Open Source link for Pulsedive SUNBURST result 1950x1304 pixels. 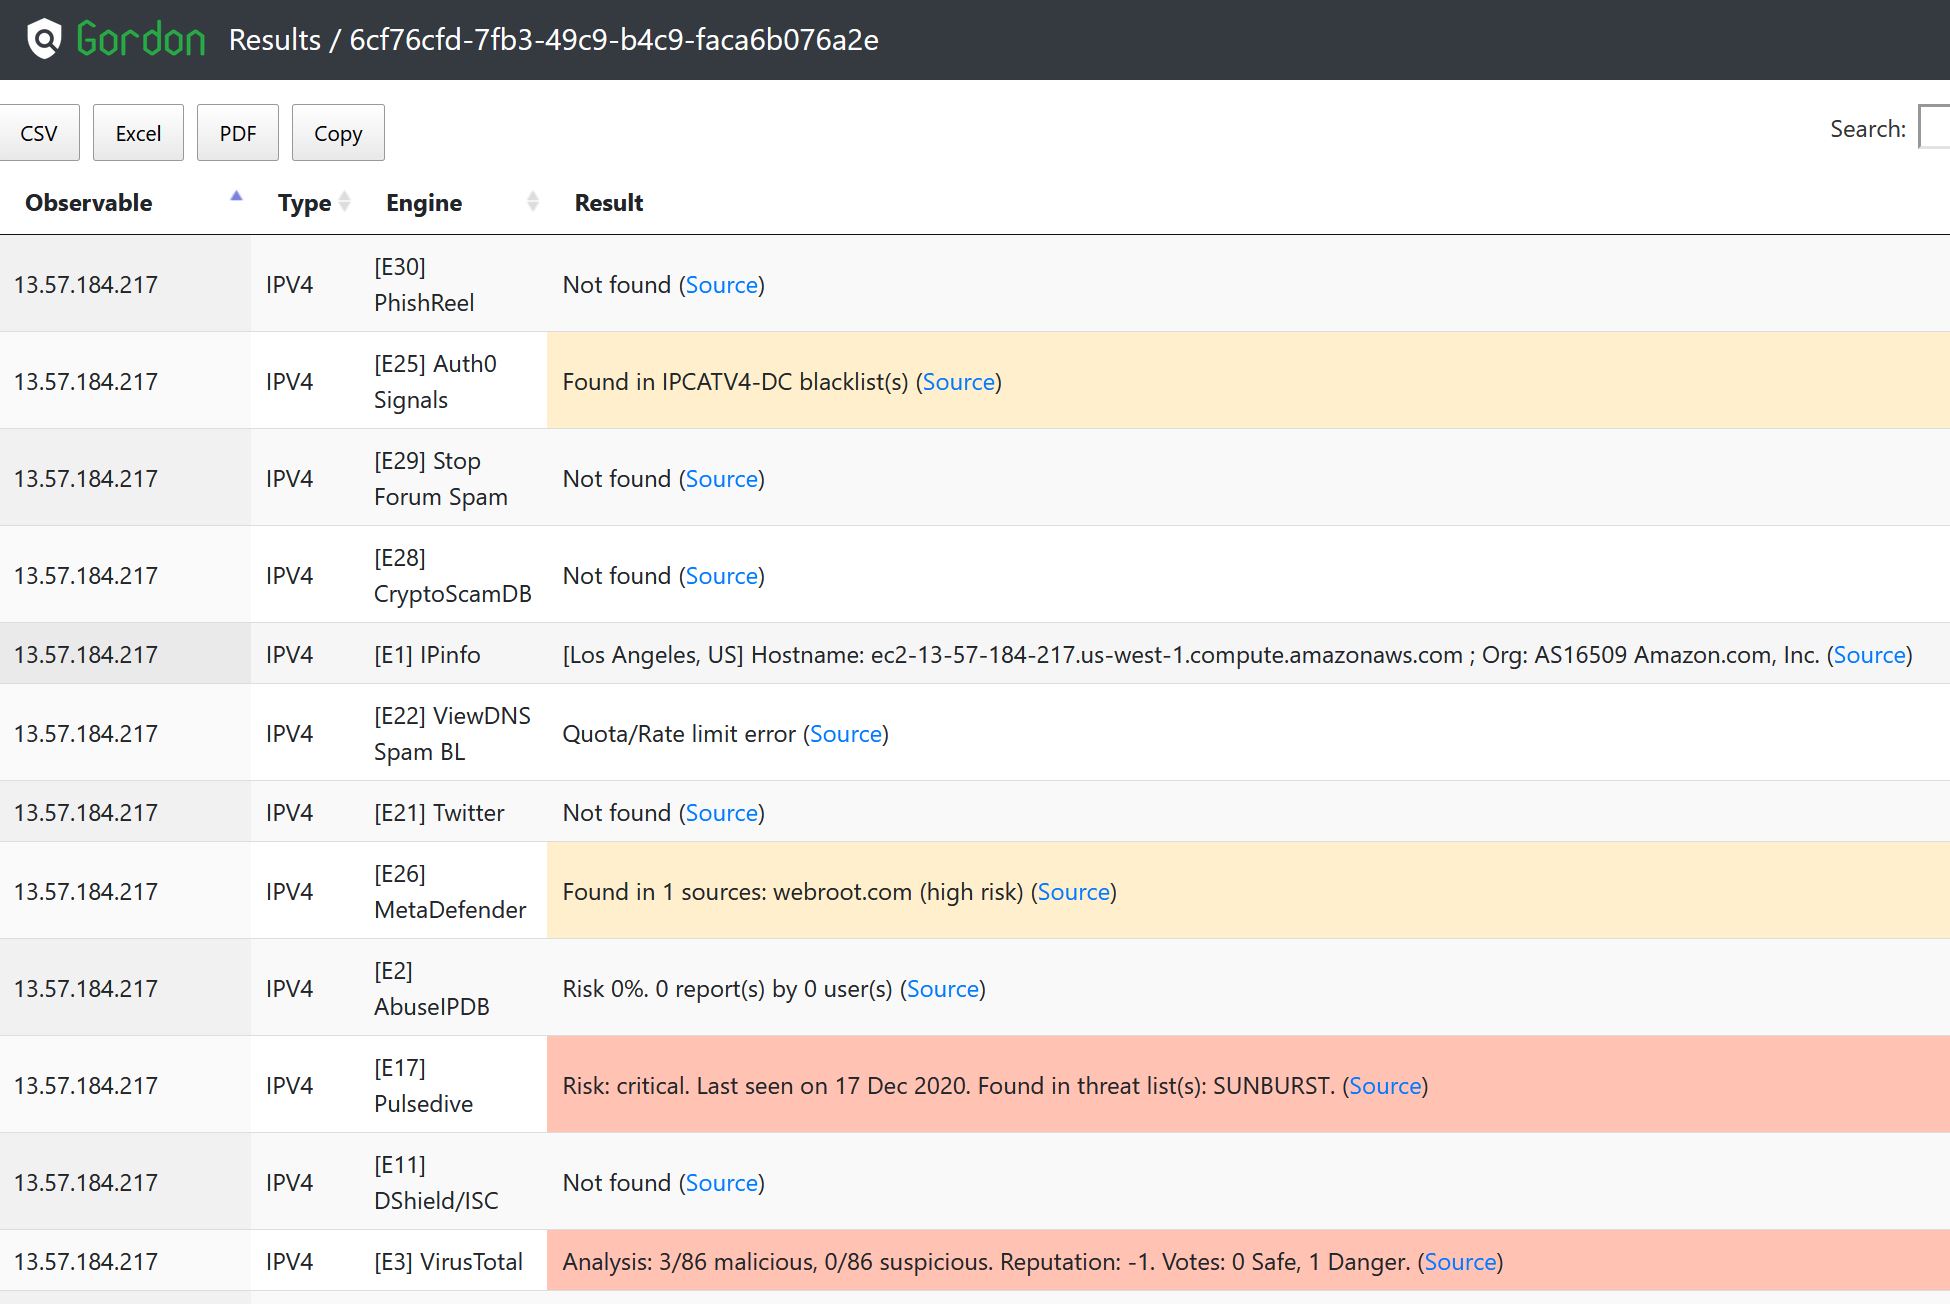[1385, 1086]
